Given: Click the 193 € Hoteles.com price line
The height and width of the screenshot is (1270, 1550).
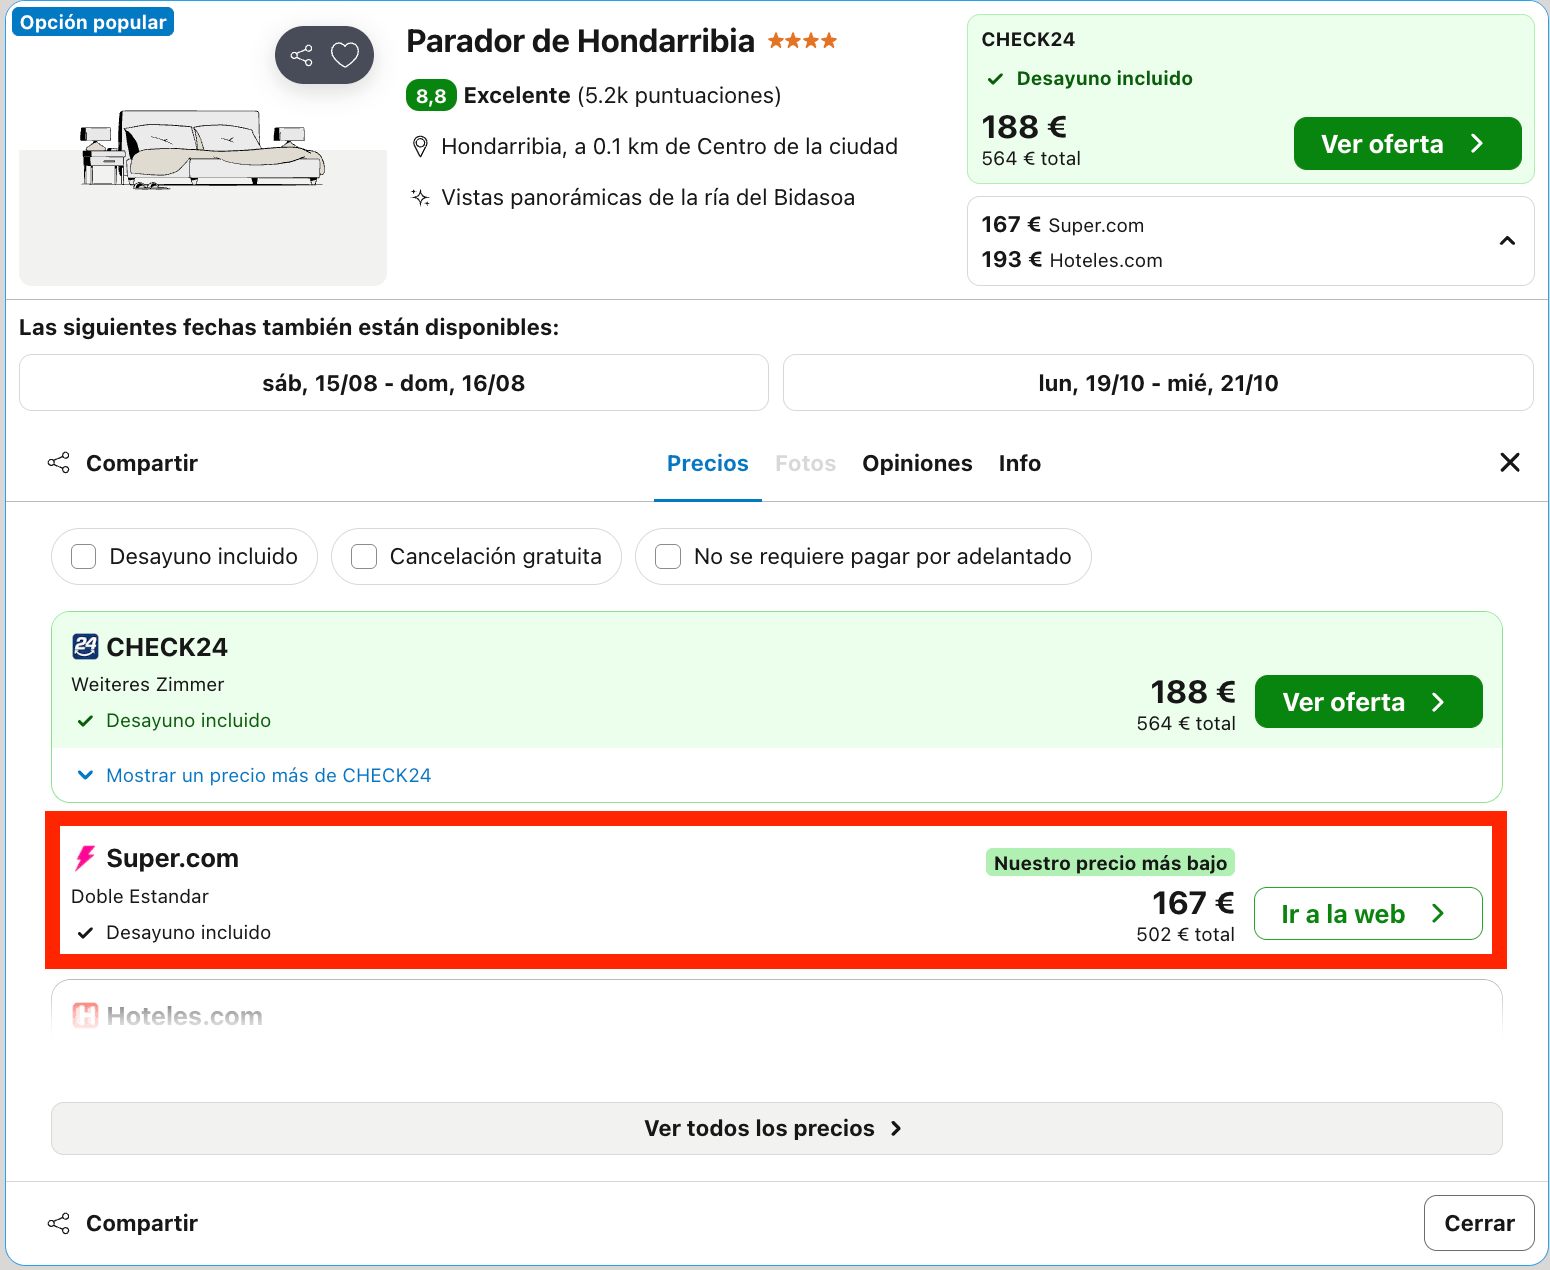Looking at the screenshot, I should 1072,260.
